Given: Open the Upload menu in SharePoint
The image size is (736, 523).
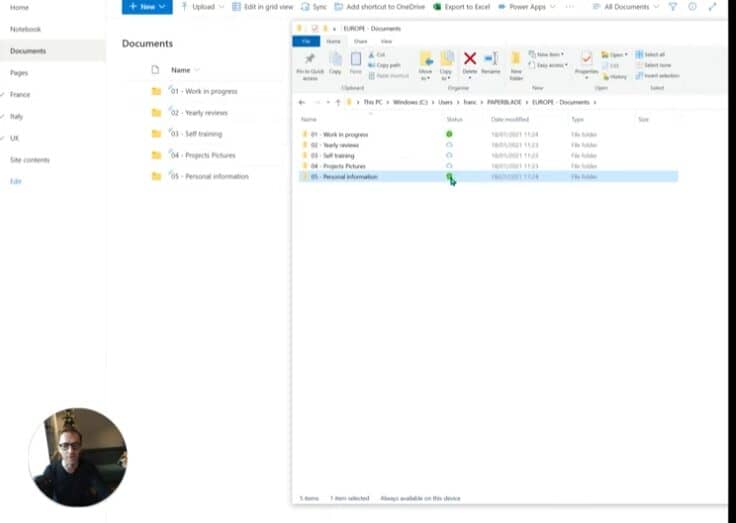Looking at the screenshot, I should pyautogui.click(x=202, y=7).
